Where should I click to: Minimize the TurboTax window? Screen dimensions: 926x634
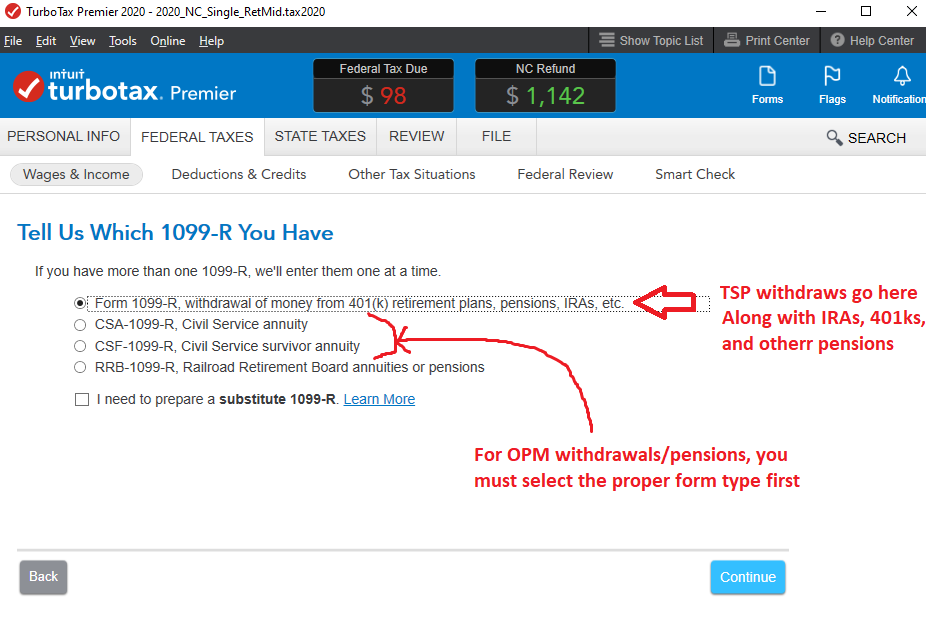click(821, 11)
